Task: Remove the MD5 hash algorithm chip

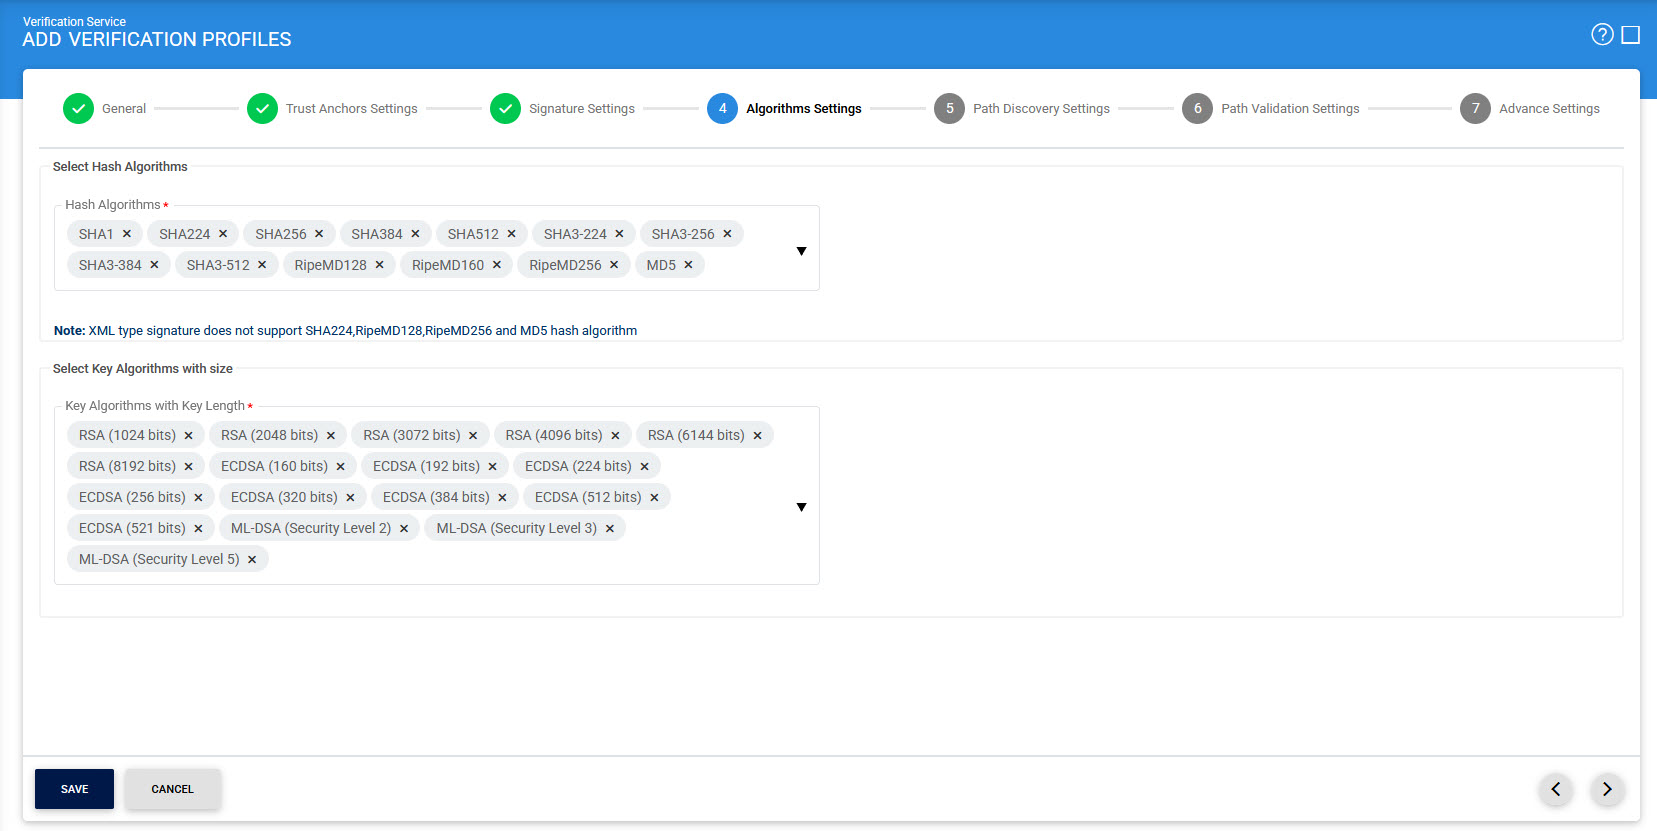Action: pos(688,265)
